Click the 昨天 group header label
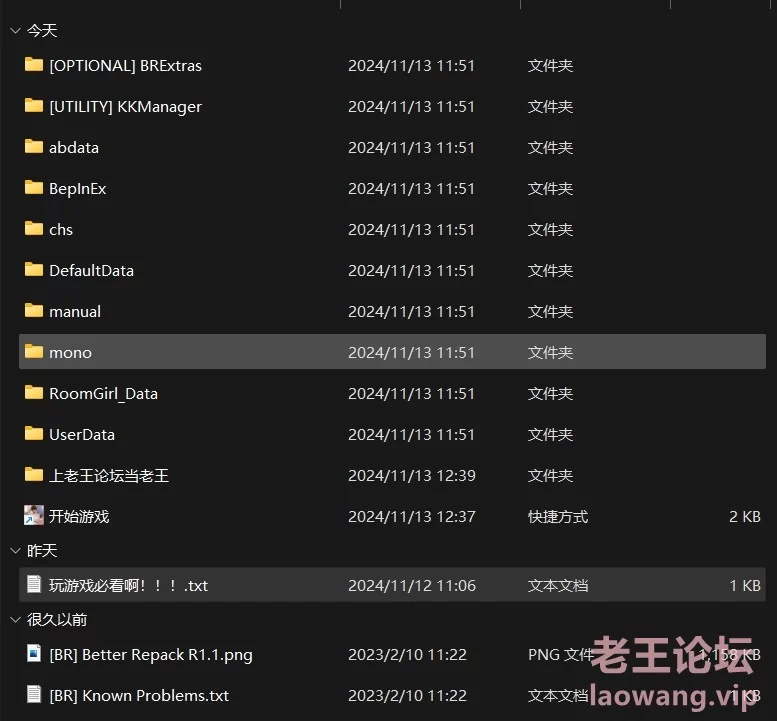Screen dimensions: 777x721 coord(42,551)
